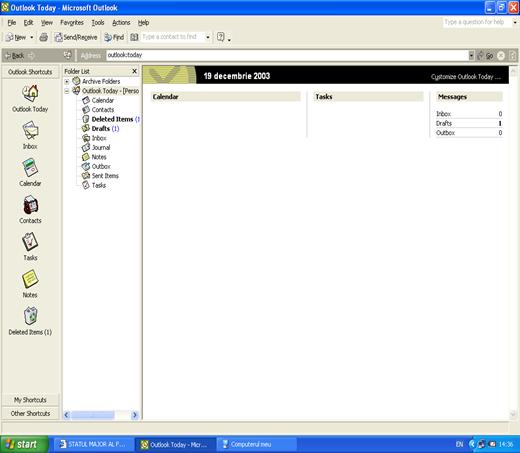This screenshot has height=453, width=520.
Task: Open the Address Book toolbar icon
Action: point(134,37)
